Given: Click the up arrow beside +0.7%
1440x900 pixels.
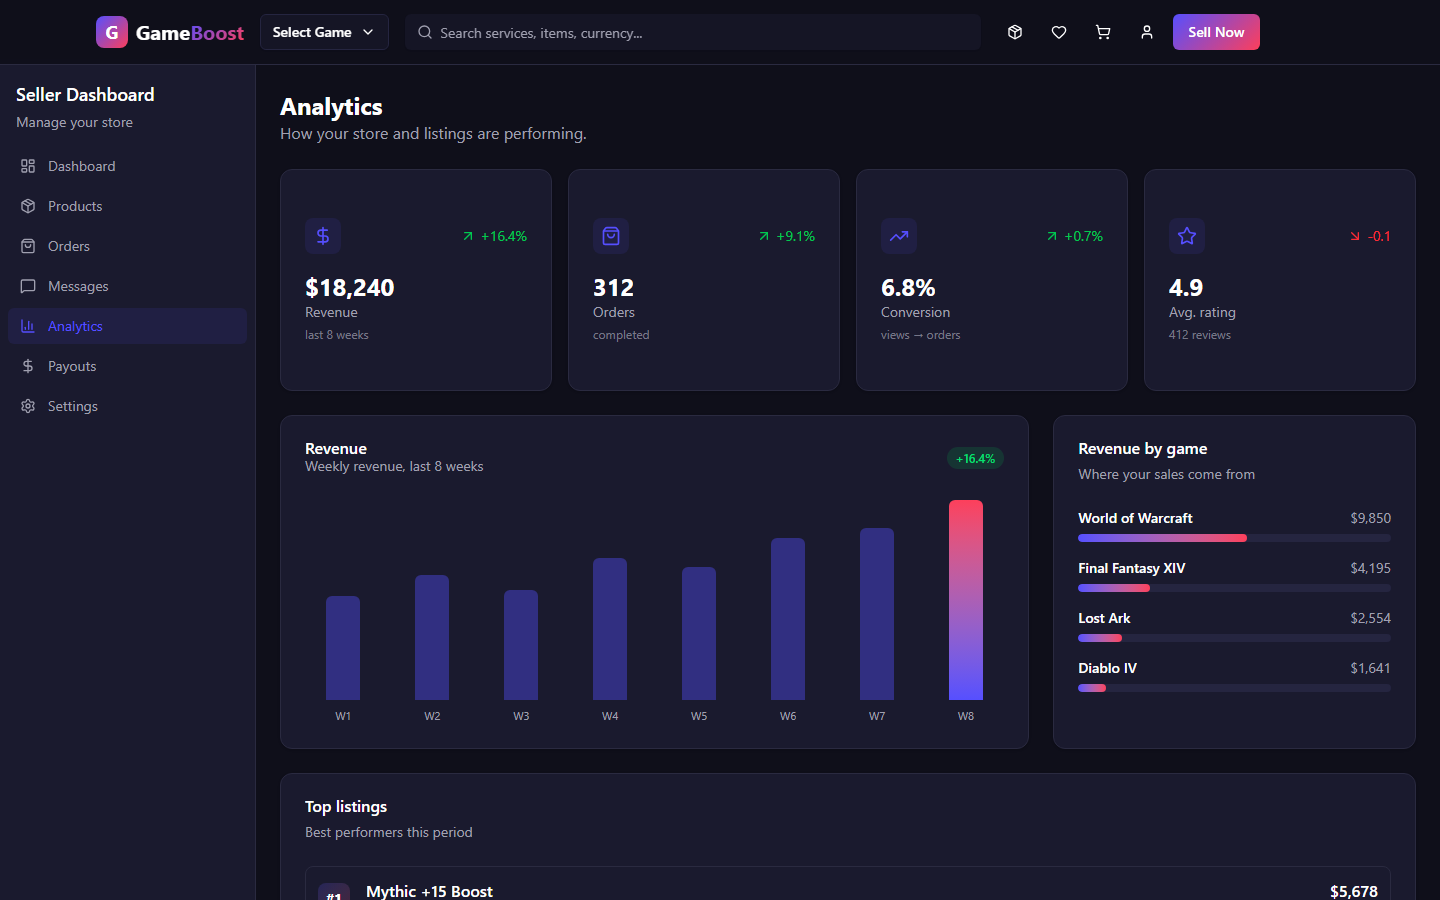Looking at the screenshot, I should (x=1052, y=236).
